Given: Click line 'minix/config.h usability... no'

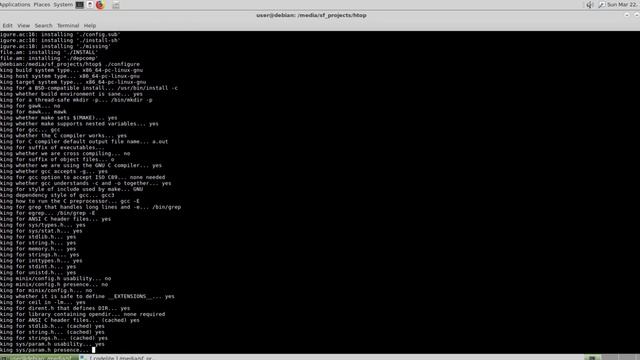Looking at the screenshot, I should [x=56, y=279].
